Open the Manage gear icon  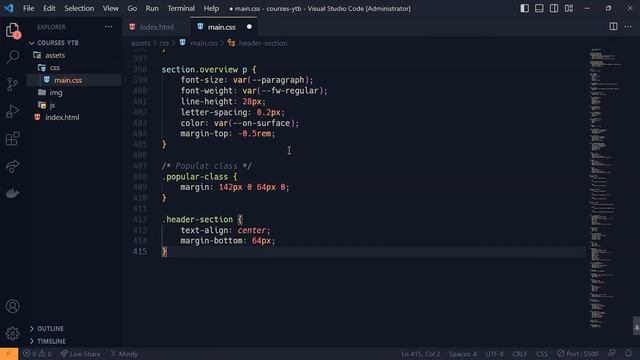(x=13, y=333)
